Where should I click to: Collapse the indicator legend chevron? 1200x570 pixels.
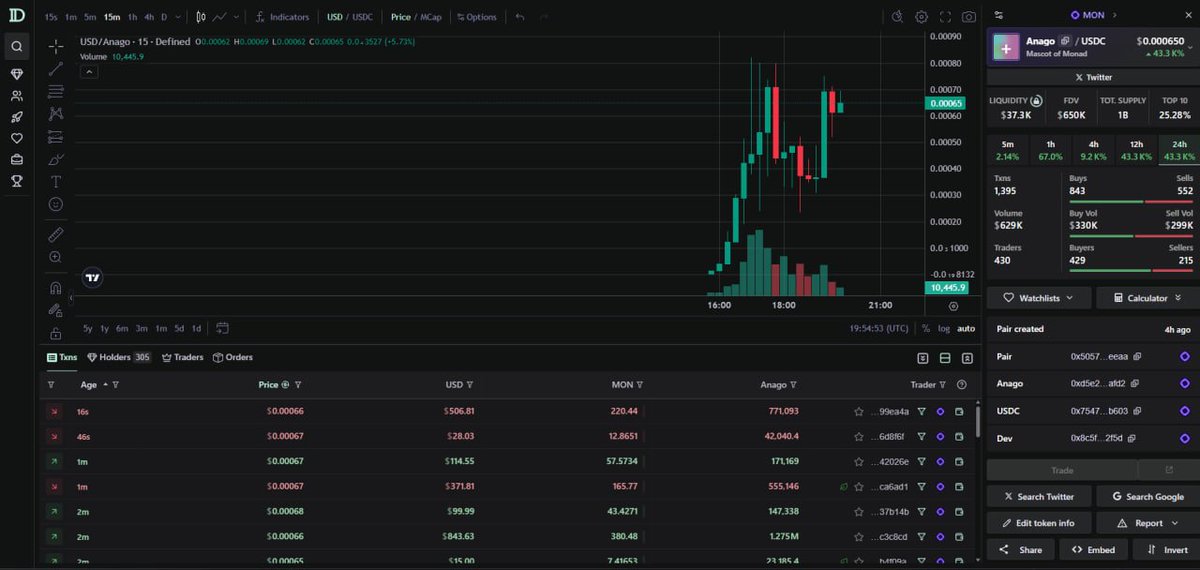(x=89, y=72)
